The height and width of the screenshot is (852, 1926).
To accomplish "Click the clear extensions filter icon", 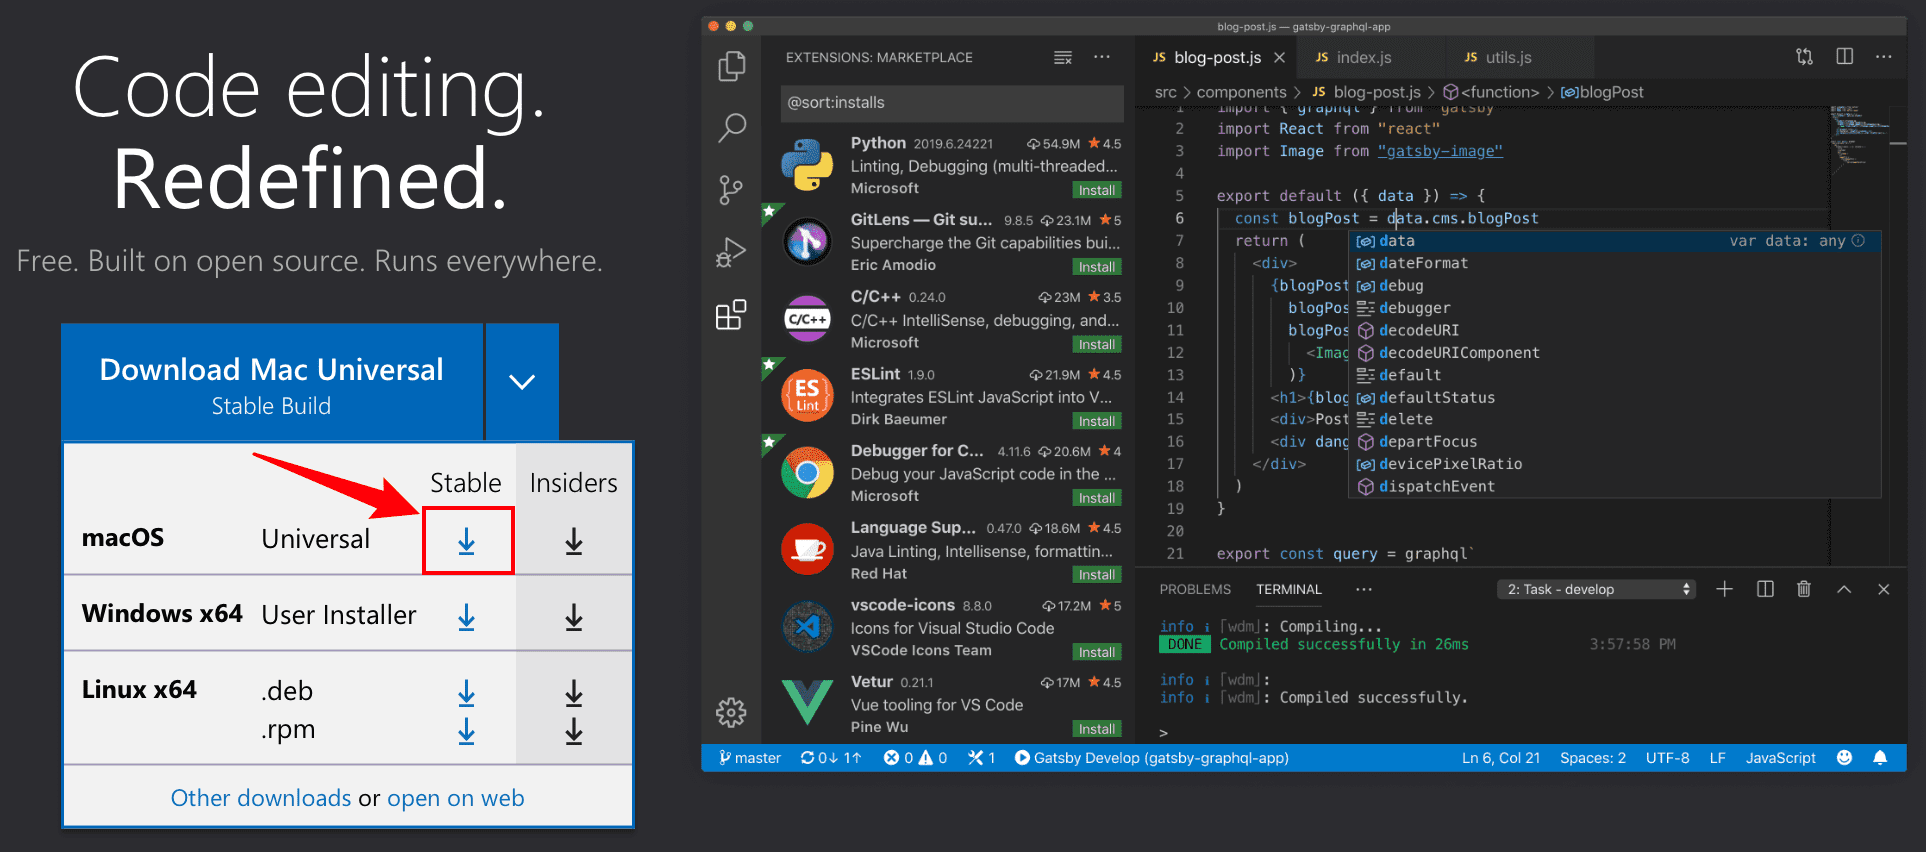I will coord(1063,58).
